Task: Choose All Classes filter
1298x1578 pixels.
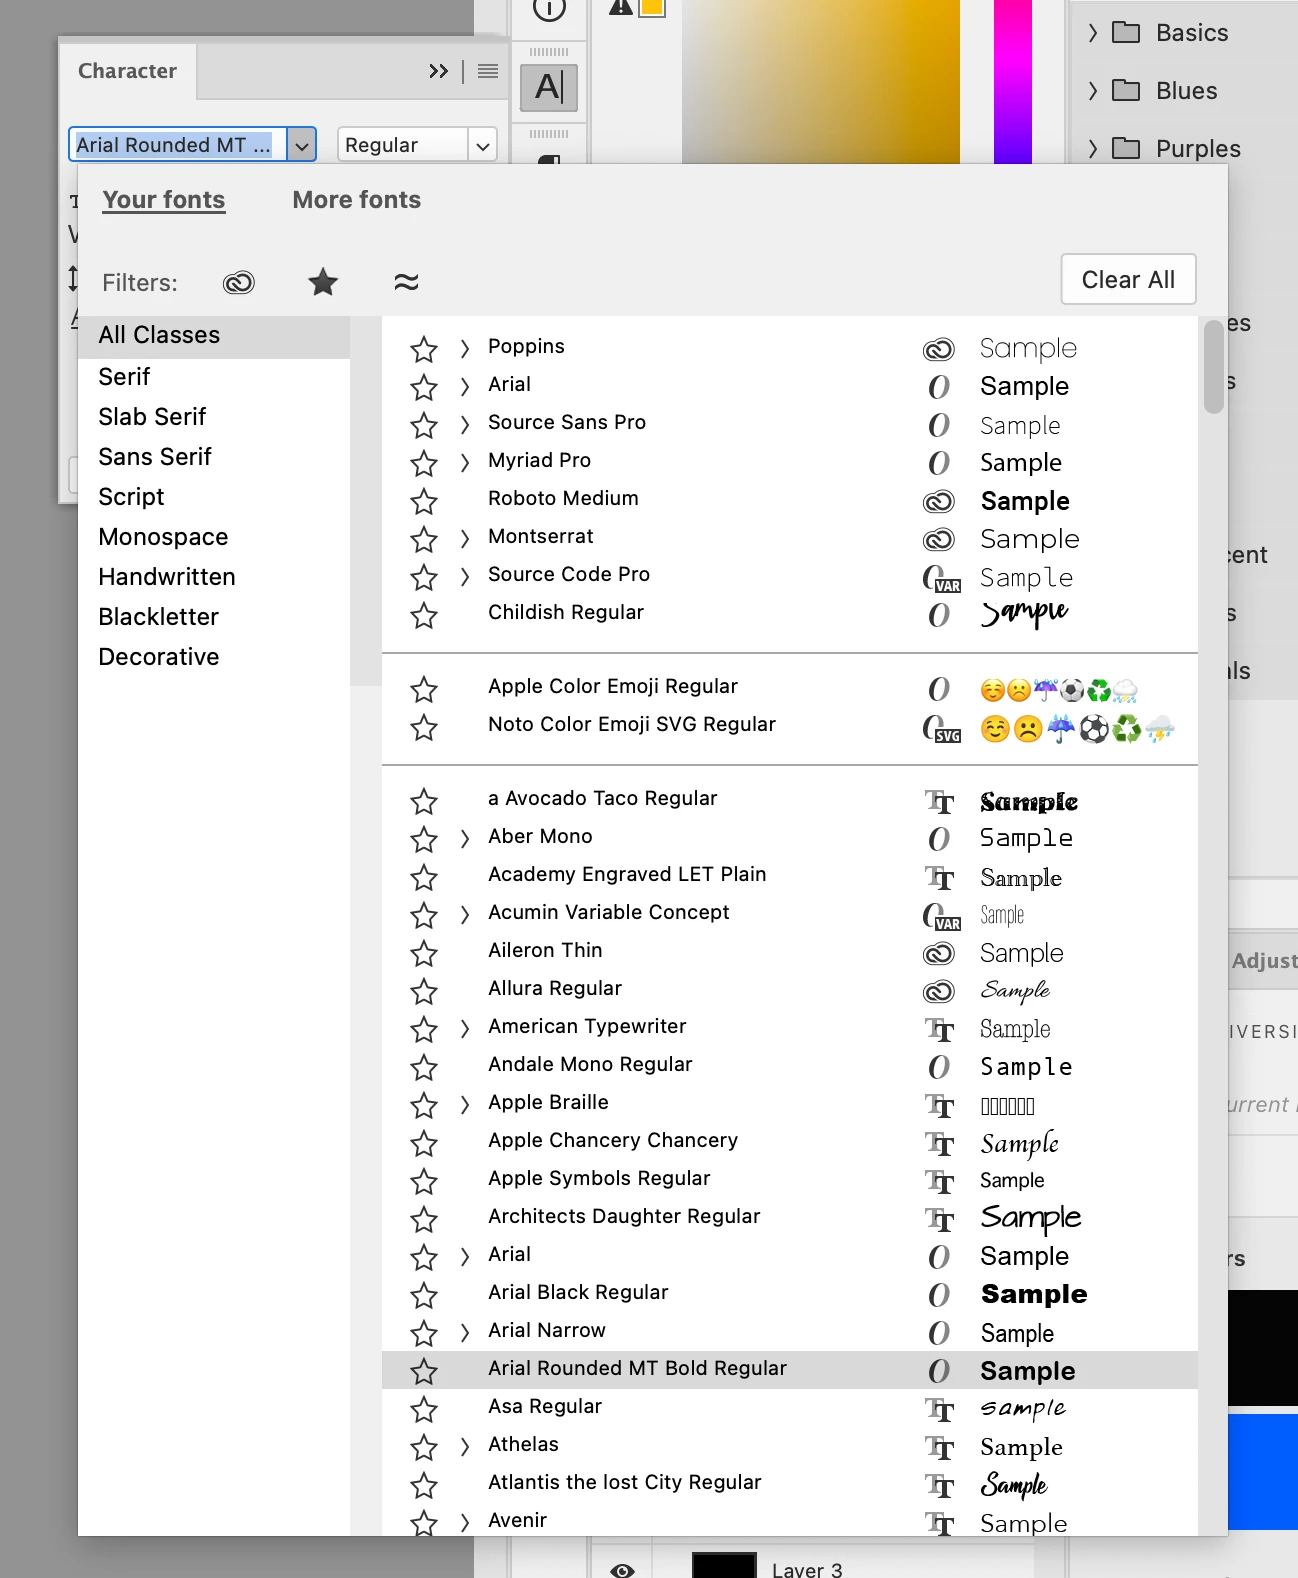Action: click(x=214, y=336)
